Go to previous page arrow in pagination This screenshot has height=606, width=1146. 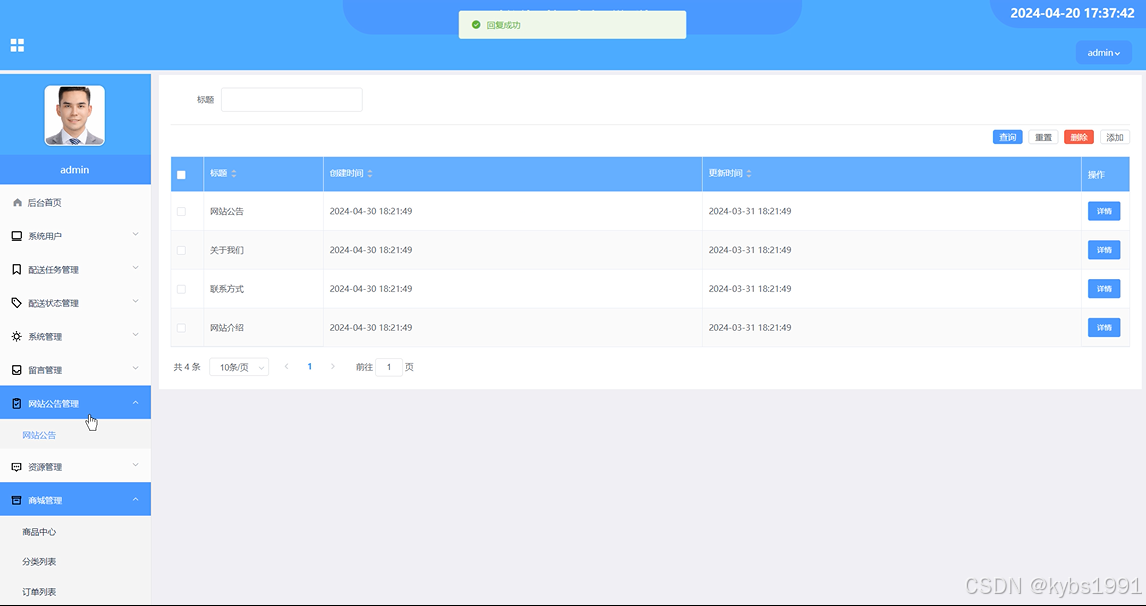point(286,366)
